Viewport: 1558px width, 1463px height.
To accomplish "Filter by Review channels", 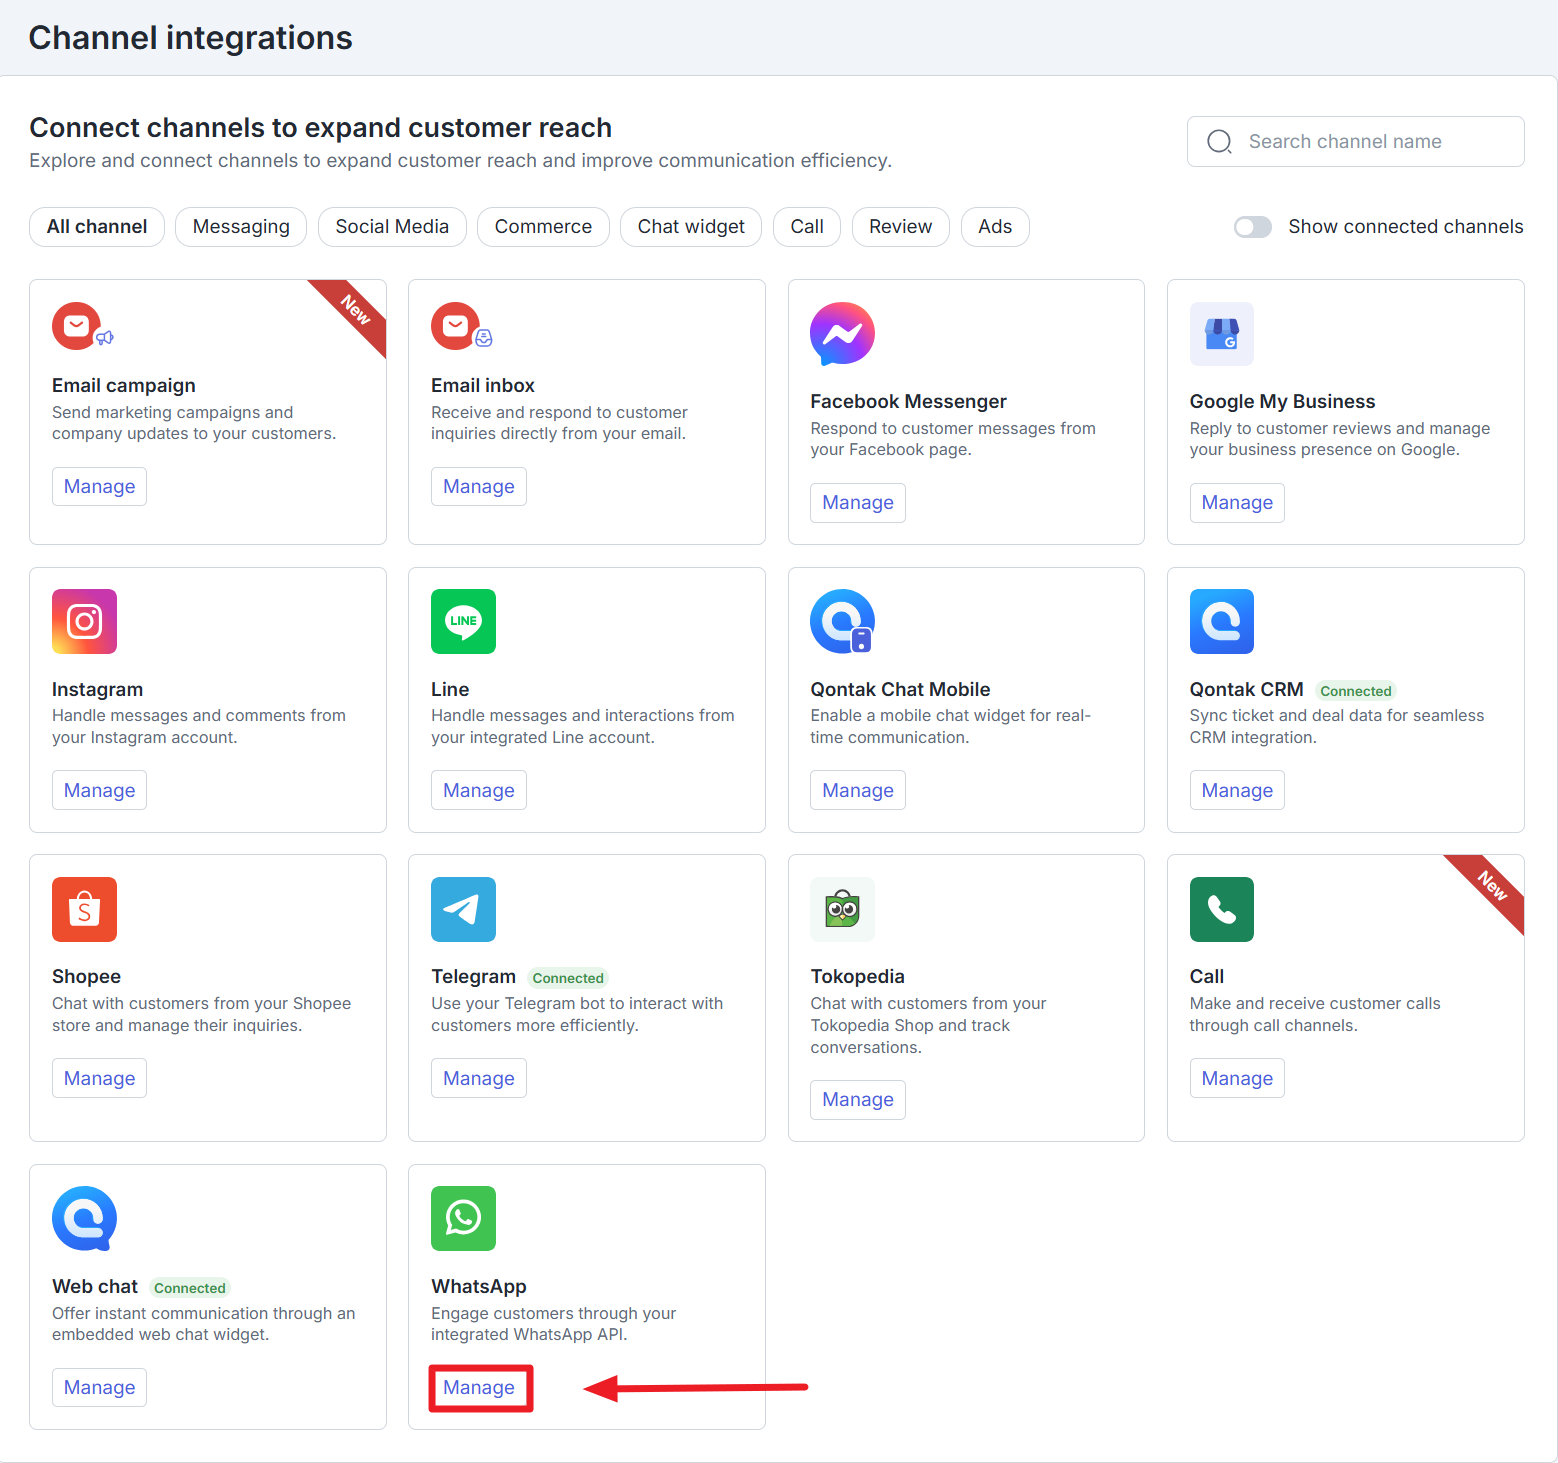I will pos(900,227).
